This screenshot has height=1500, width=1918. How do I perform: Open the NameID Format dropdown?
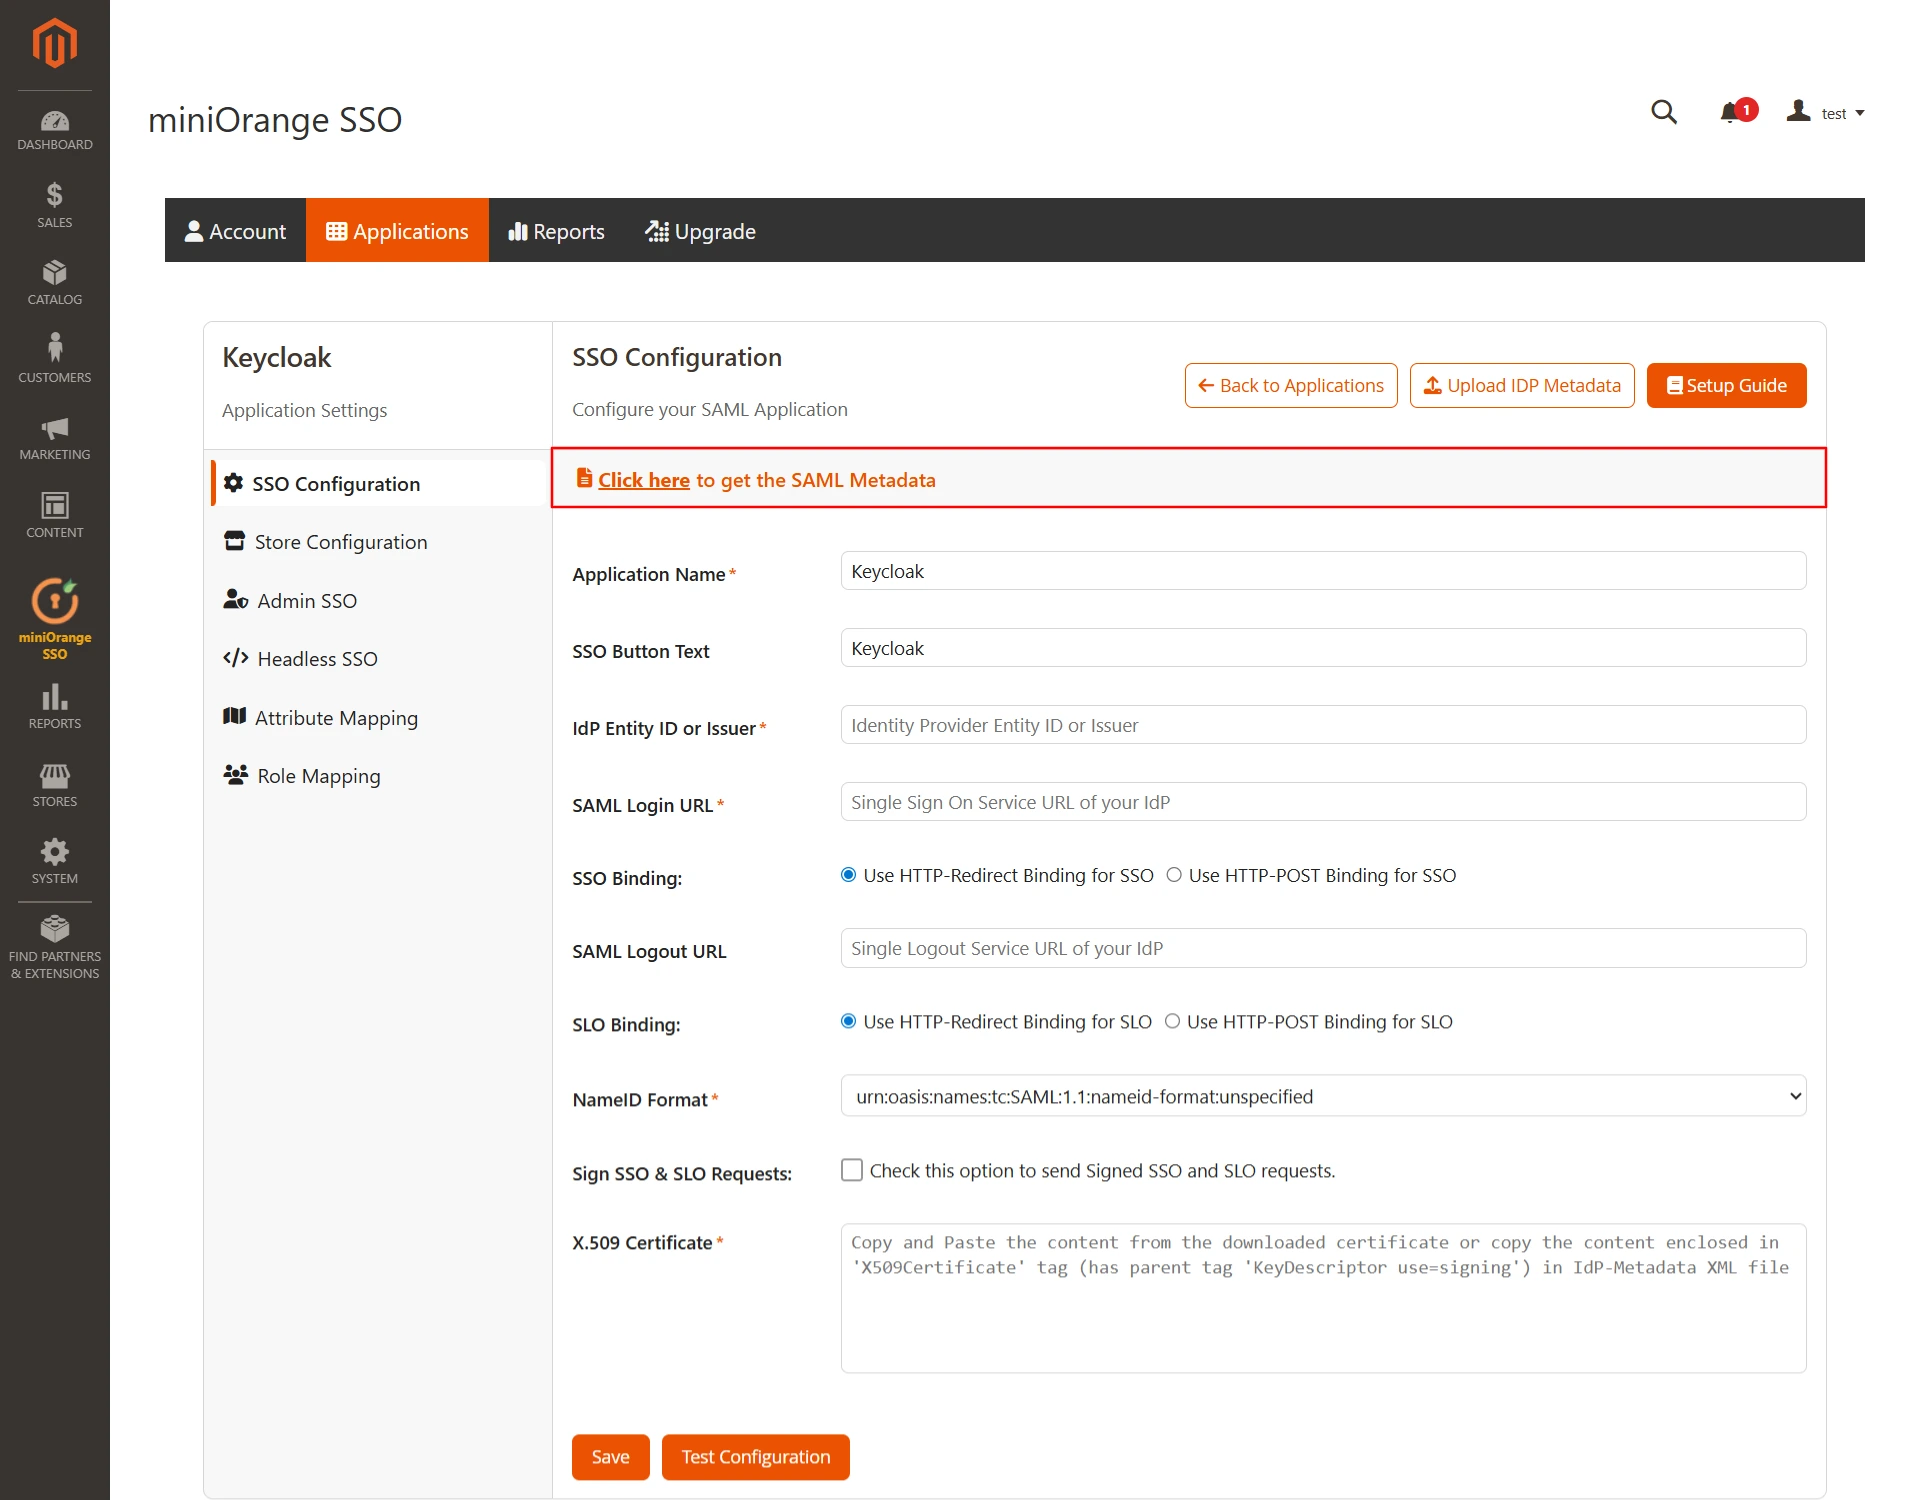pyautogui.click(x=1322, y=1096)
